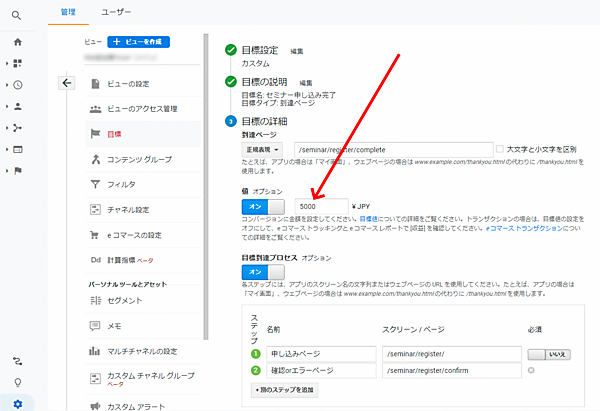Toggle the 必須 いいえ switch

point(548,353)
